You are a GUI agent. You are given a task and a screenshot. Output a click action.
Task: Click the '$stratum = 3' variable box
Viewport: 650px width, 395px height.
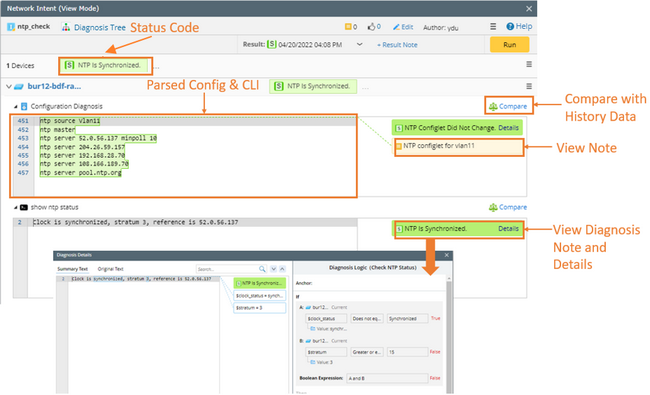coord(260,308)
